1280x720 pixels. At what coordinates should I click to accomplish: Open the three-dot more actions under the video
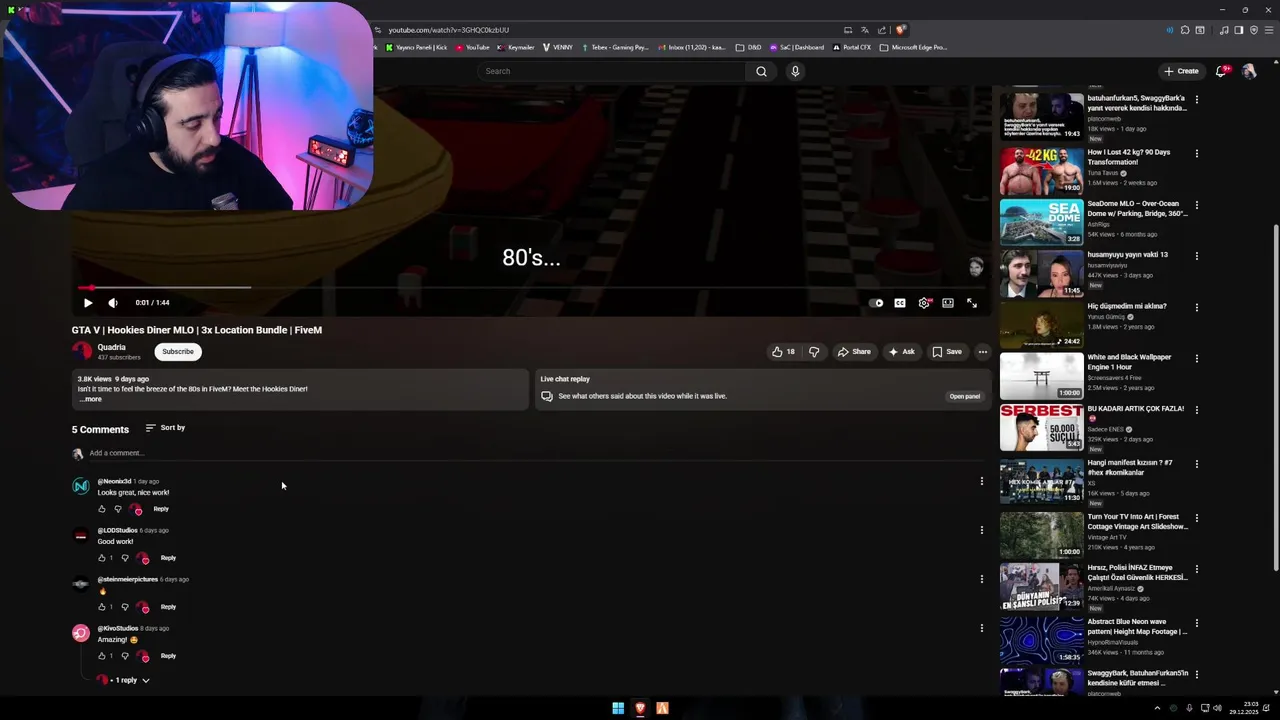click(x=983, y=352)
